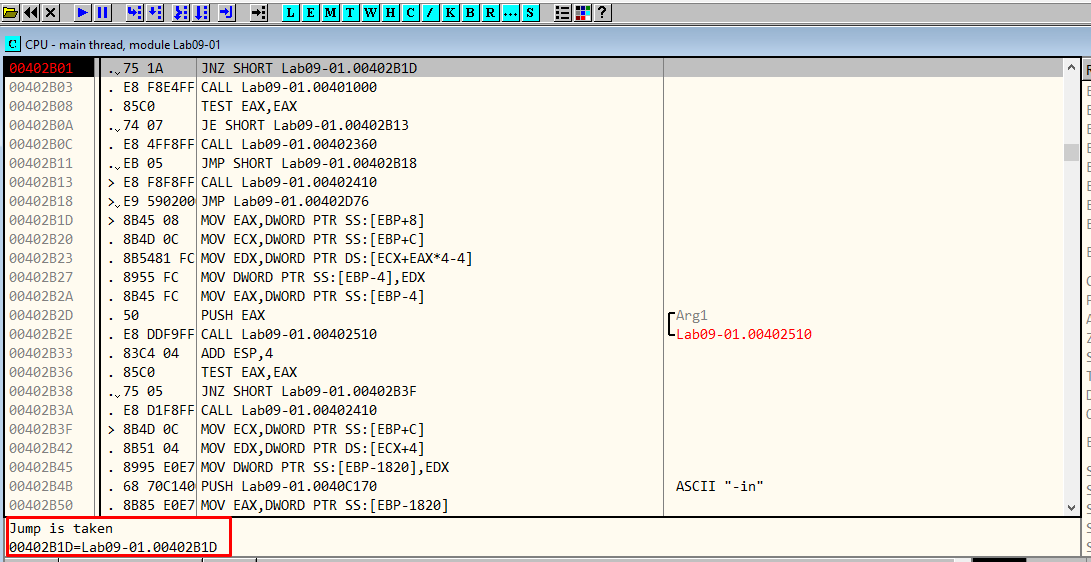Open References window with R button

tap(491, 12)
